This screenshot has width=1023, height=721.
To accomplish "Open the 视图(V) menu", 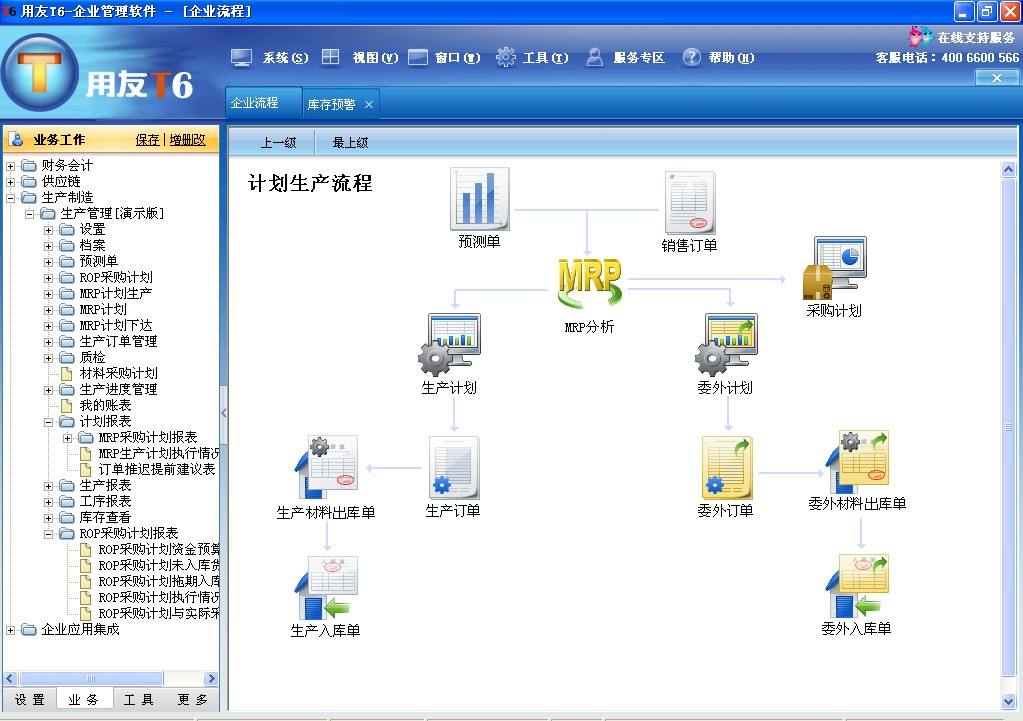I will click(x=375, y=58).
